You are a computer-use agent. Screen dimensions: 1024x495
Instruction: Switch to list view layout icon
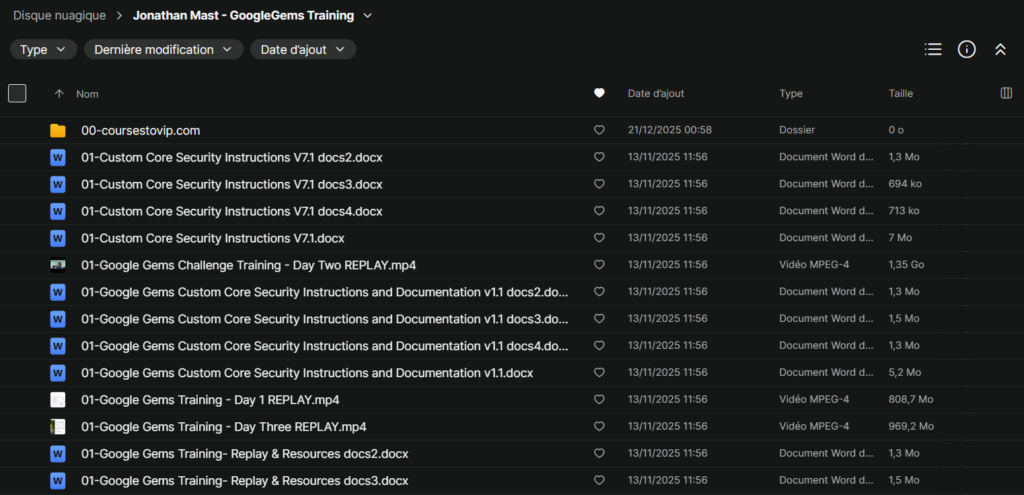(x=933, y=49)
